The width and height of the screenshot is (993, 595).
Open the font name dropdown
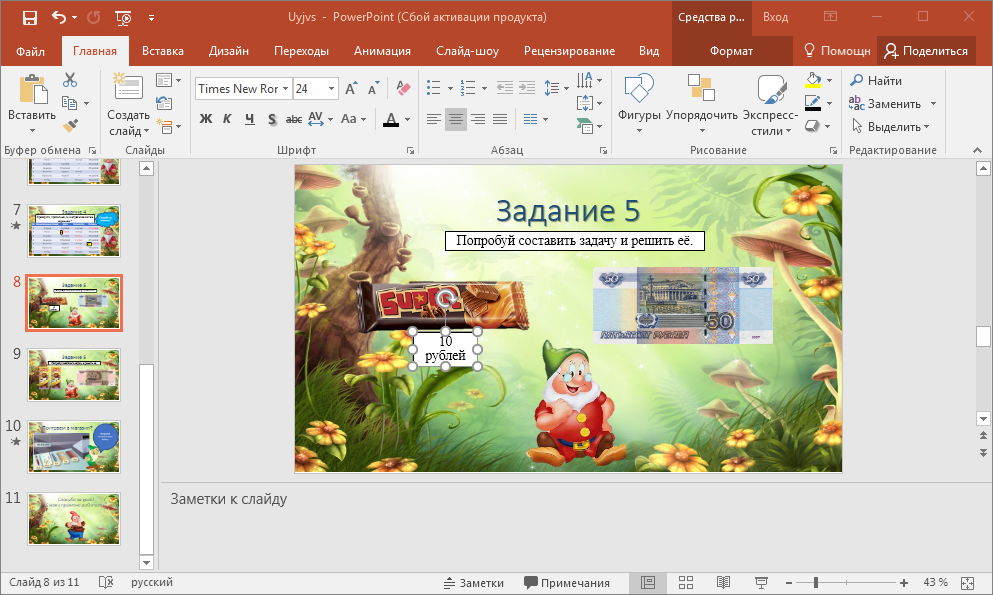[x=286, y=89]
